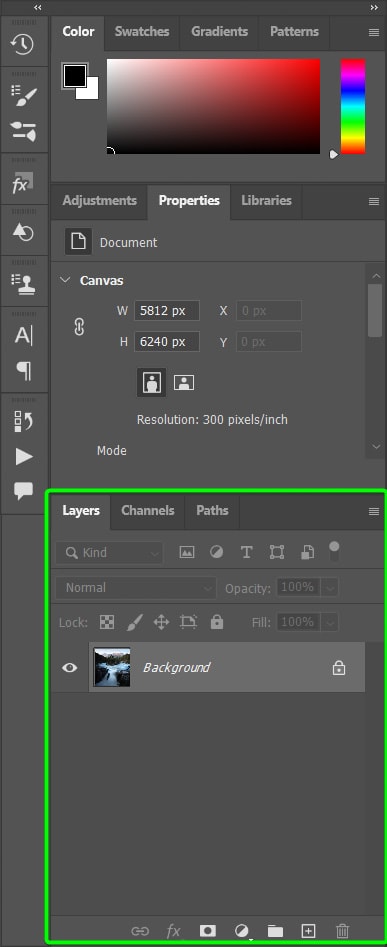
Task: Open the Tool Presets stamp icon
Action: (x=24, y=284)
